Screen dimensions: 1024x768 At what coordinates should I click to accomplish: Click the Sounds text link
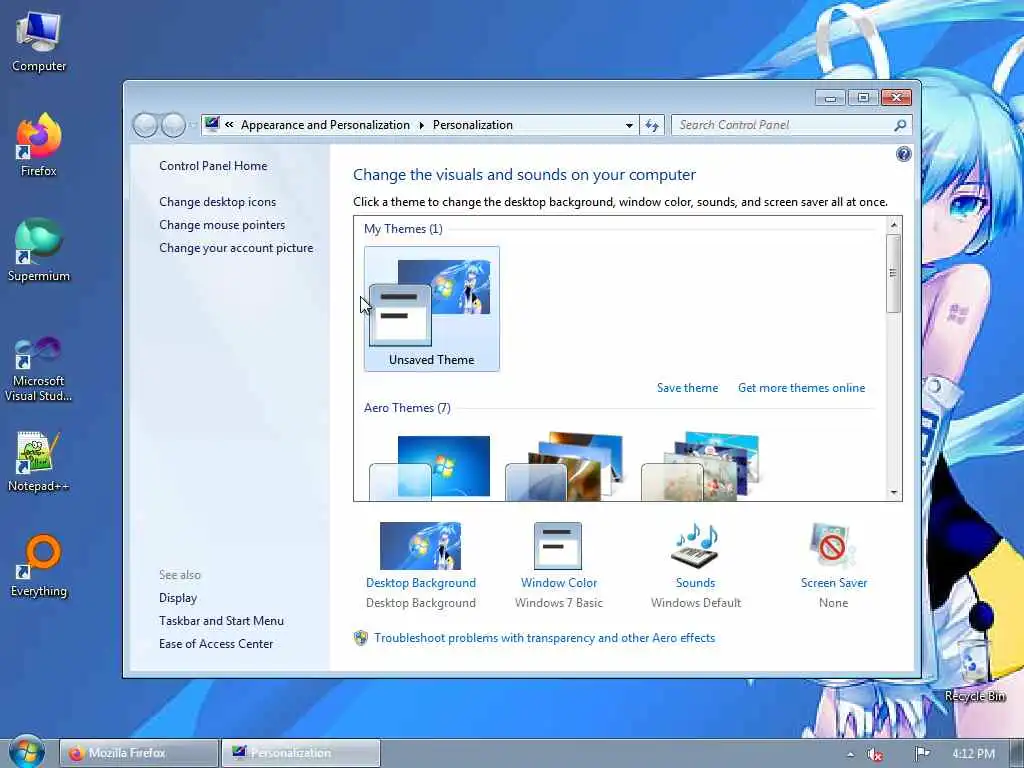click(696, 583)
